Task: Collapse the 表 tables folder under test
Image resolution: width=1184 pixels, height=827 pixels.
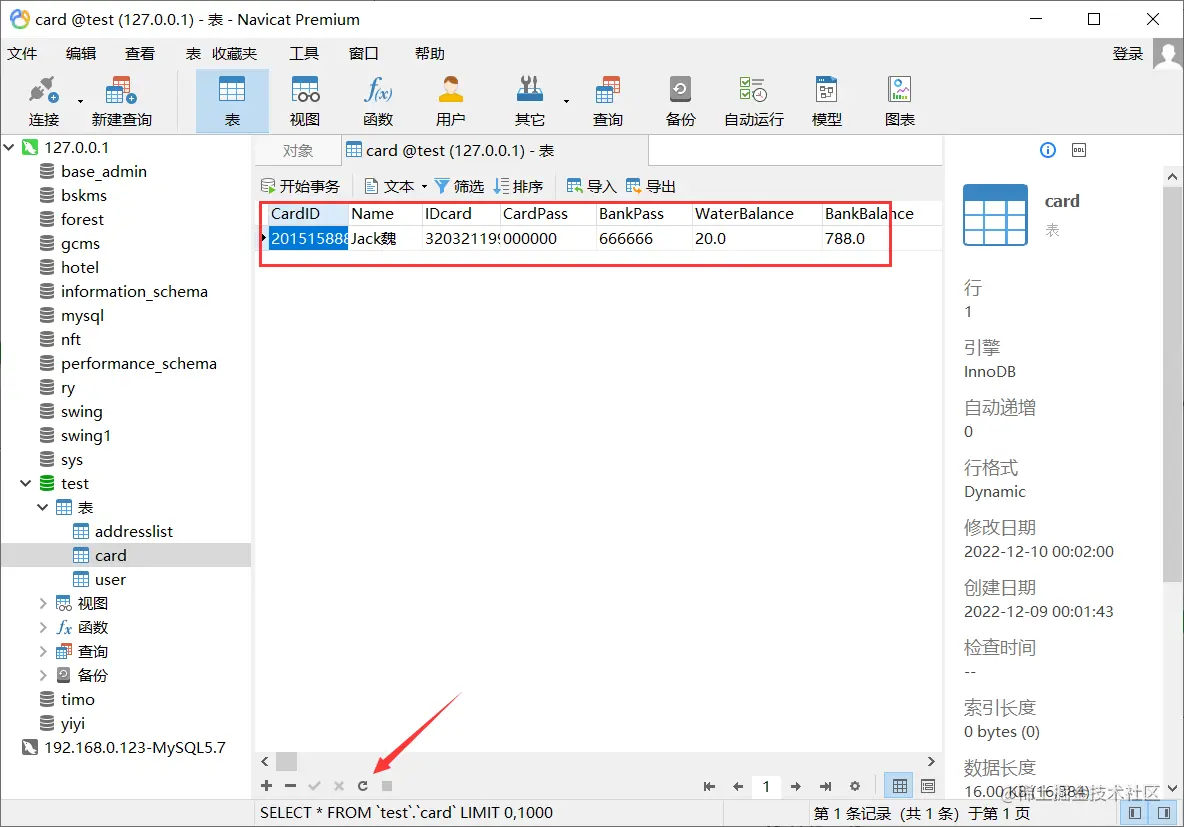Action: pyautogui.click(x=42, y=508)
